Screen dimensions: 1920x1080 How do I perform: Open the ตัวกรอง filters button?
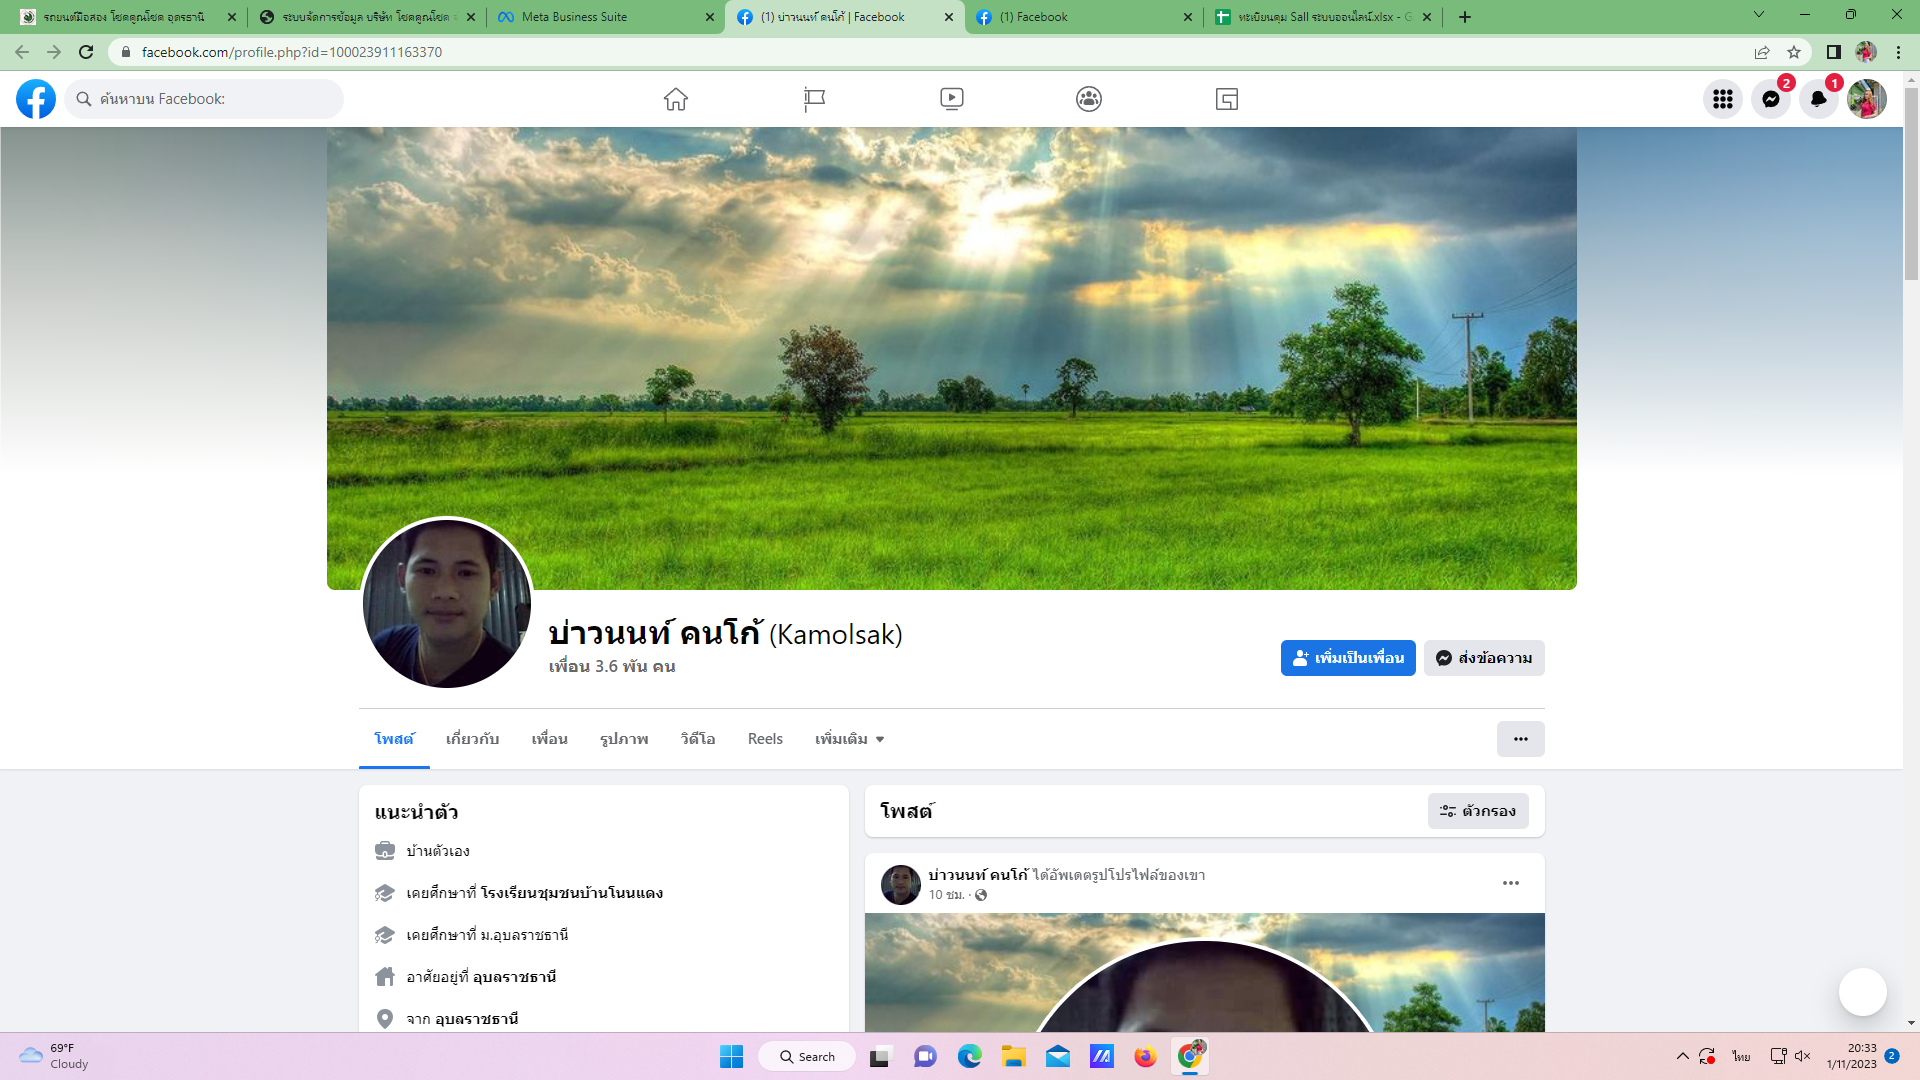(1478, 811)
